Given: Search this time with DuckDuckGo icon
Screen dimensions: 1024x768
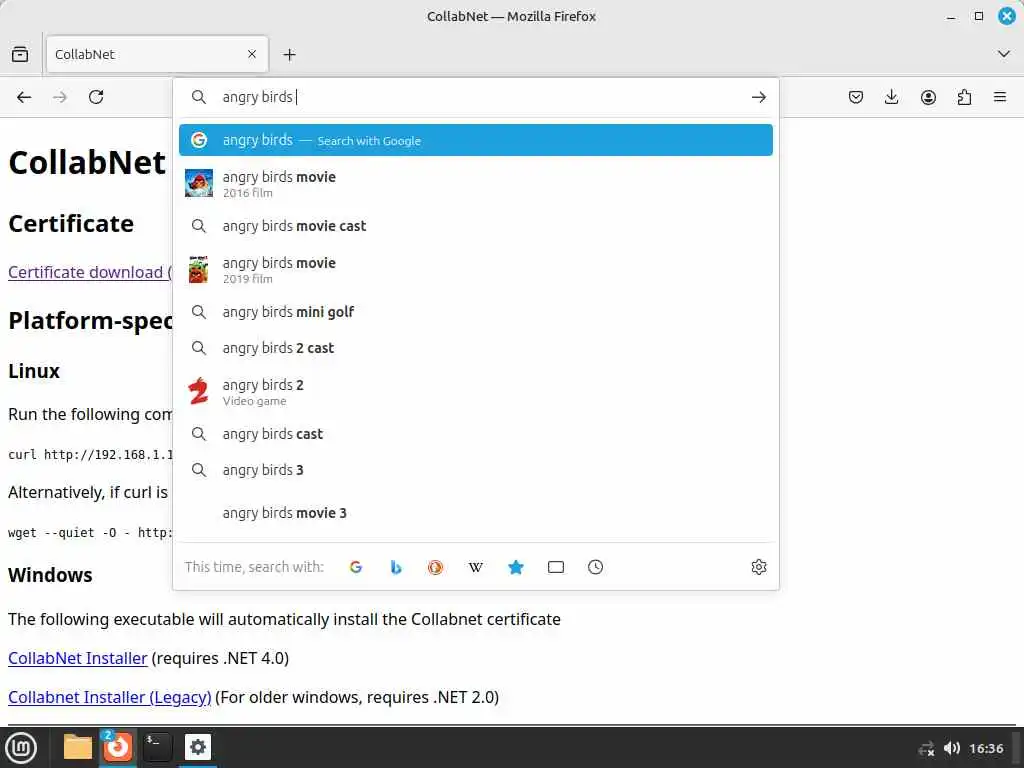Looking at the screenshot, I should tap(436, 567).
